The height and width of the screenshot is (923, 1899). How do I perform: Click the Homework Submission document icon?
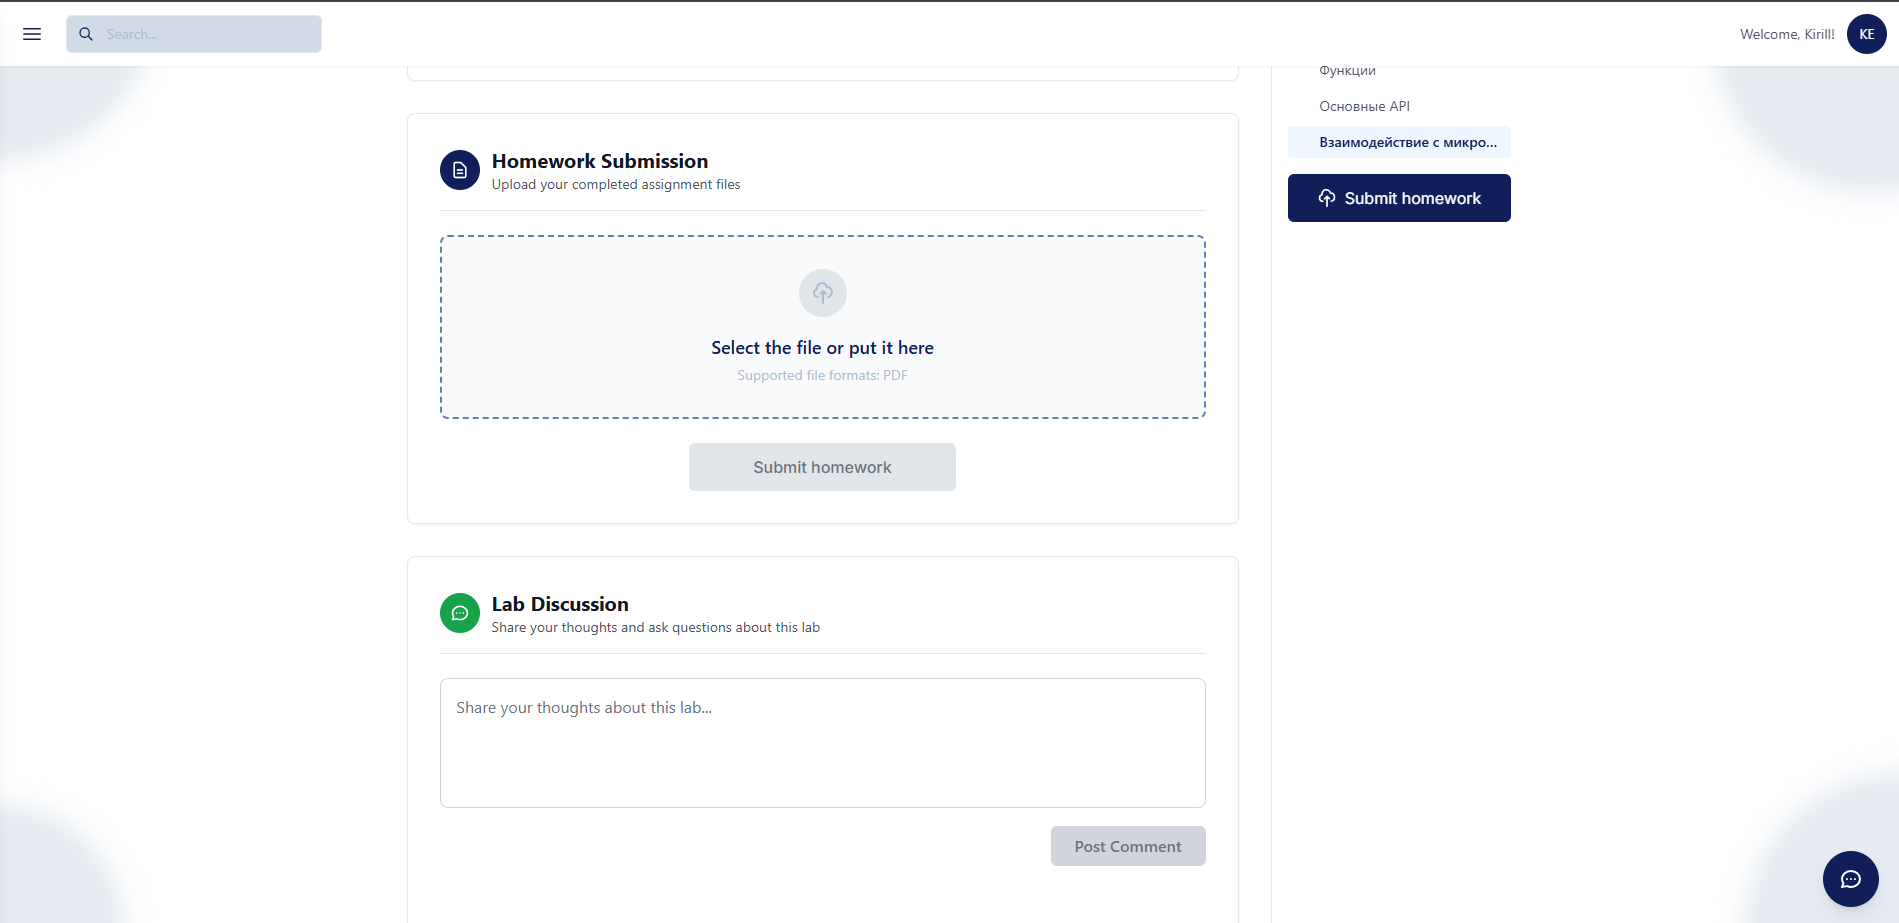coord(460,170)
